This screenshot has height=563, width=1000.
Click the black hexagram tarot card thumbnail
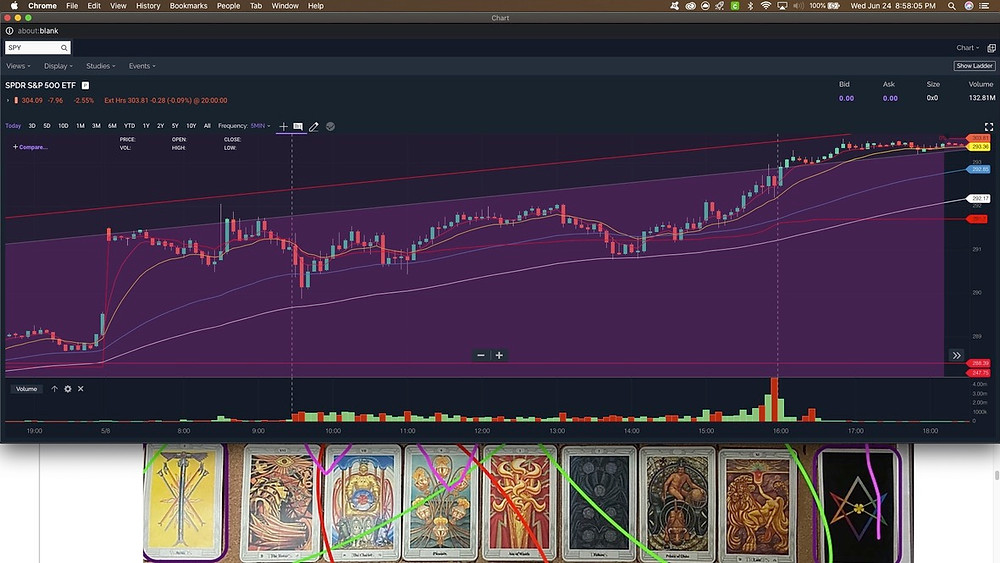pos(858,504)
